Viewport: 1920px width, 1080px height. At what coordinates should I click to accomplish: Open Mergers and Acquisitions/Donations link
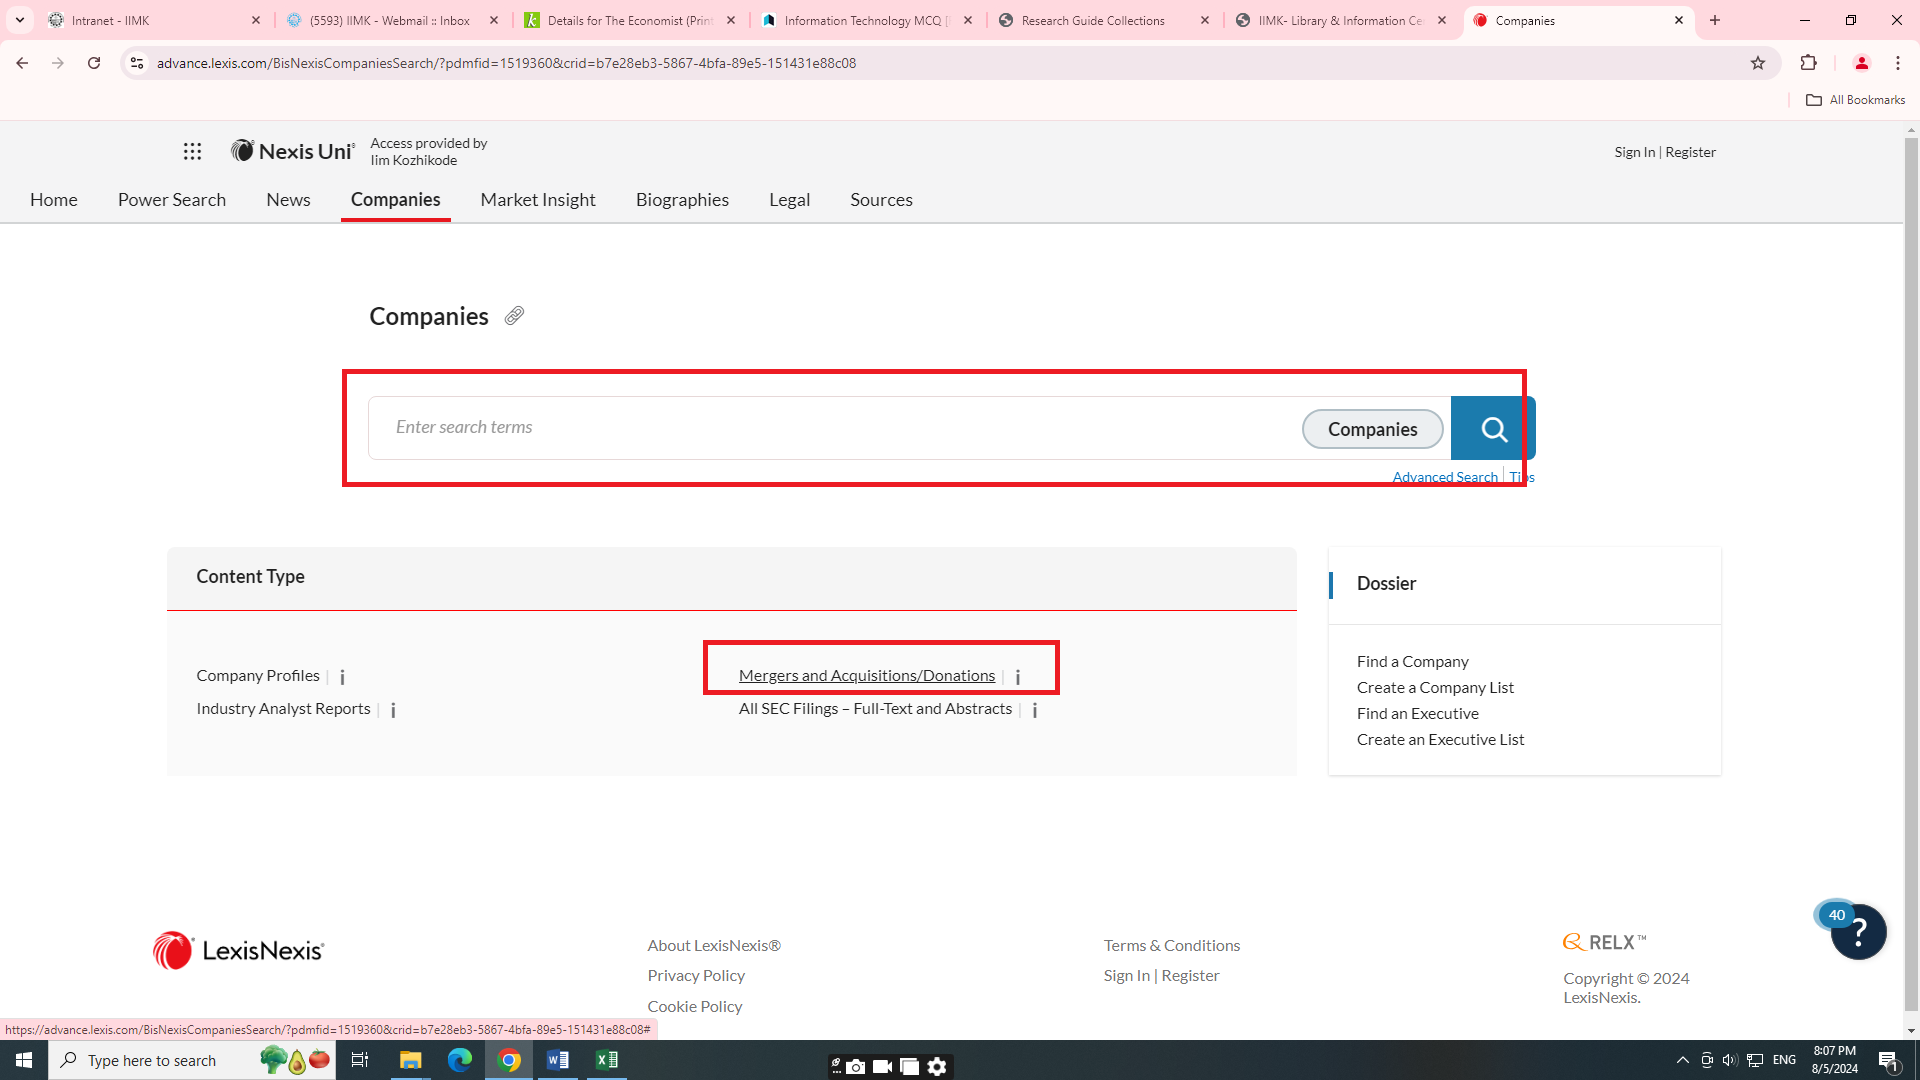pos(866,676)
